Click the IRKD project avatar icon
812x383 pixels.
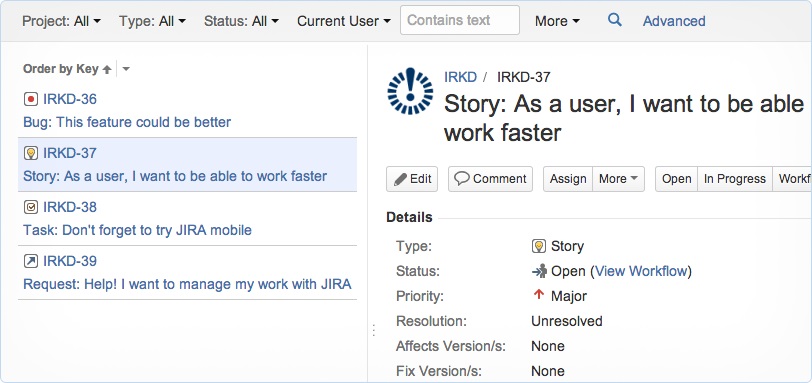point(410,91)
